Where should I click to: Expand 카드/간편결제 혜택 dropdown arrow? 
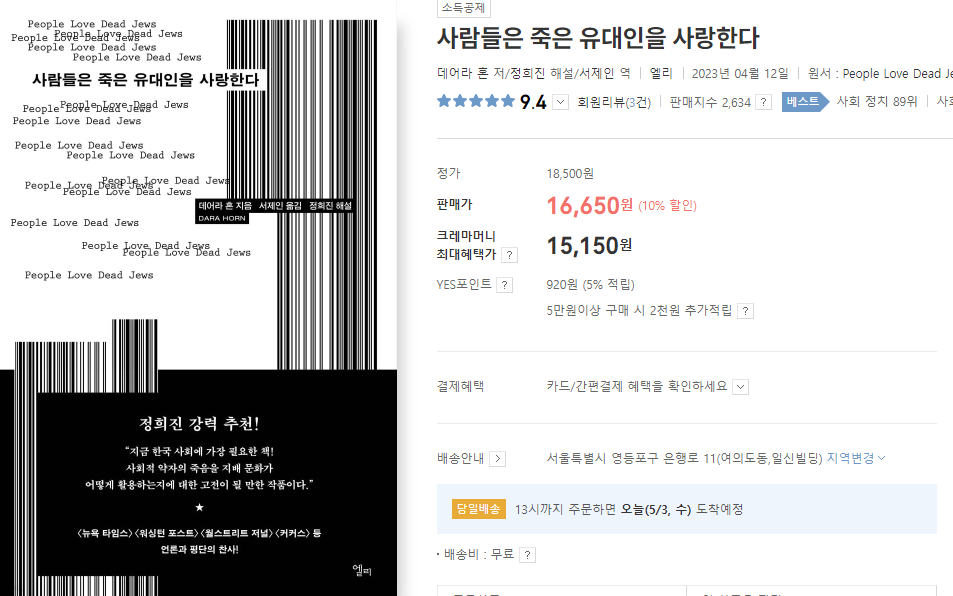click(740, 387)
